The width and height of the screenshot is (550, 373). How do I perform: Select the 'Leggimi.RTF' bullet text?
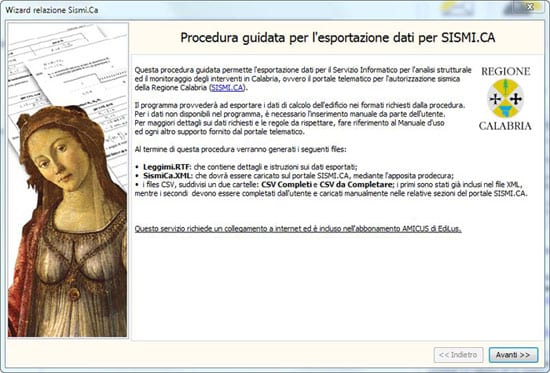tap(166, 167)
